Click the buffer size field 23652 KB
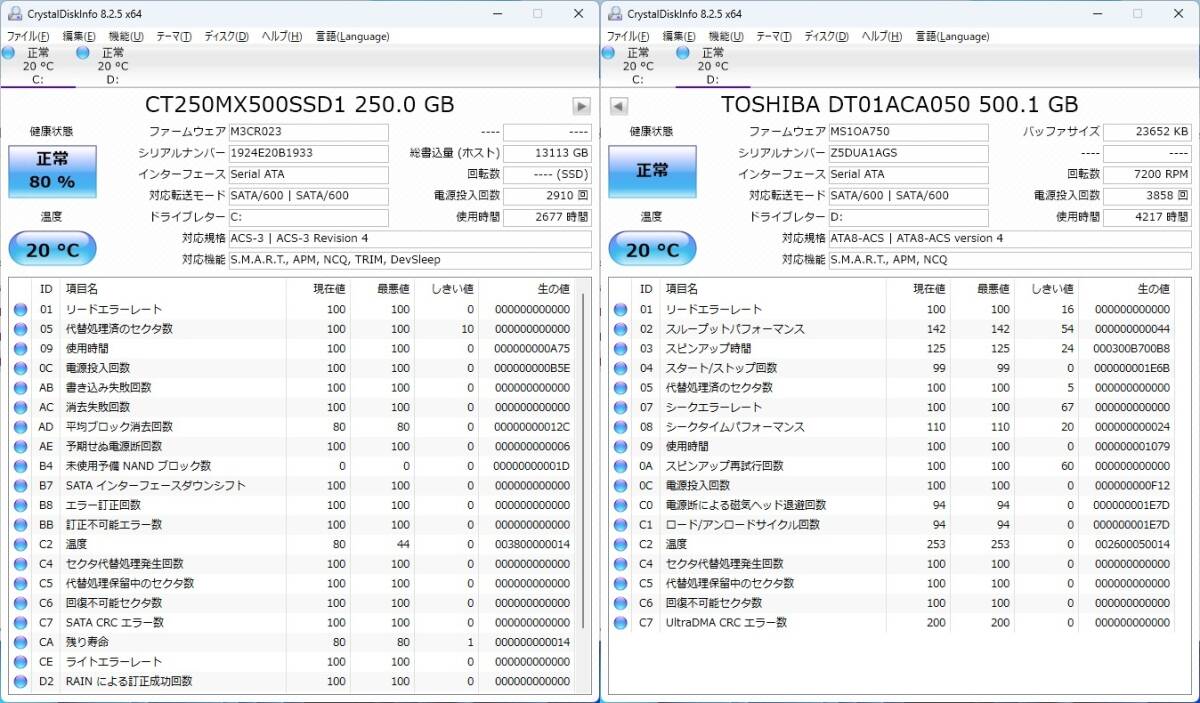The width and height of the screenshot is (1200, 703). pyautogui.click(x=1147, y=132)
